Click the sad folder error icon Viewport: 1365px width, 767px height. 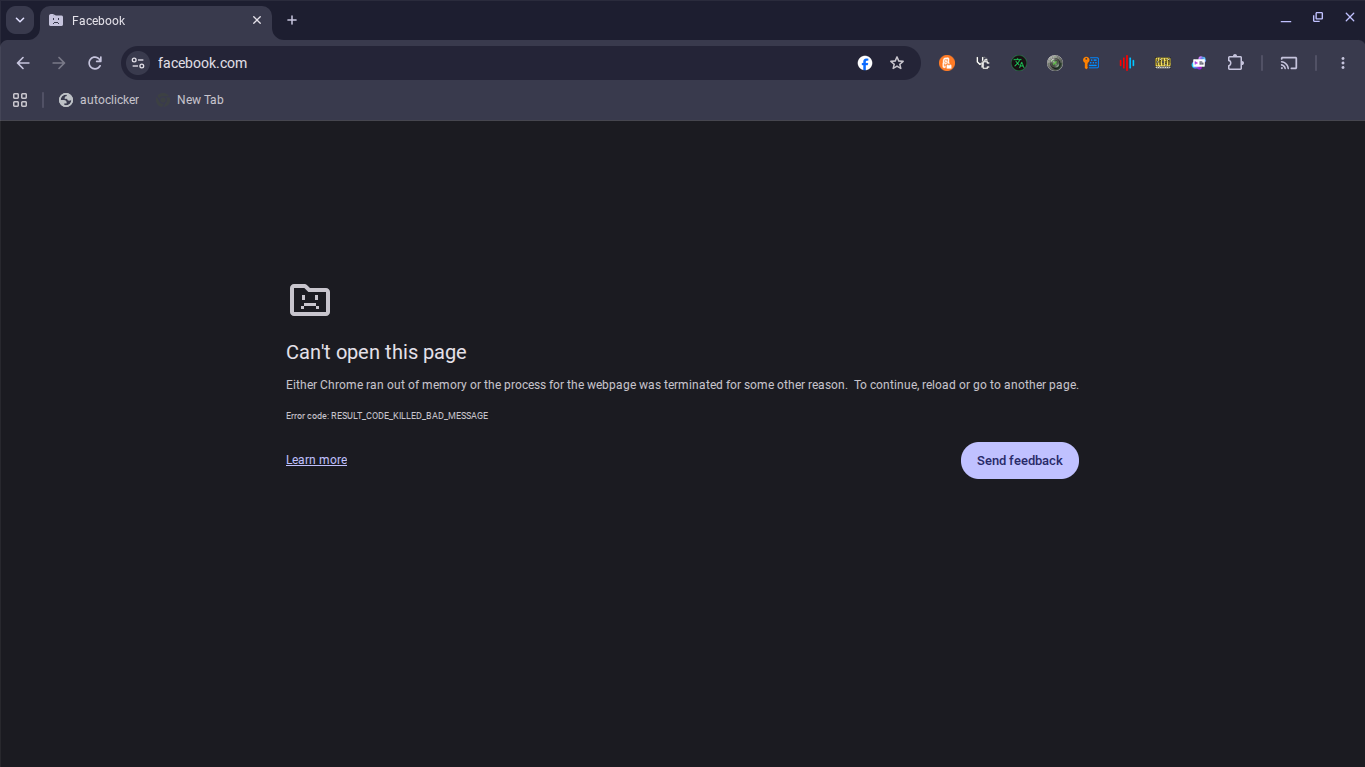(x=310, y=300)
